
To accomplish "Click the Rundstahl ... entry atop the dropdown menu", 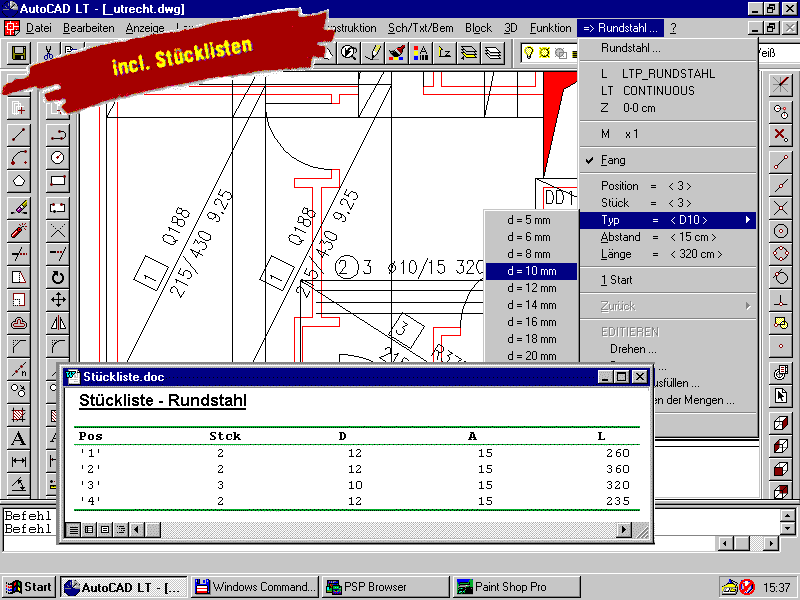I will click(668, 48).
